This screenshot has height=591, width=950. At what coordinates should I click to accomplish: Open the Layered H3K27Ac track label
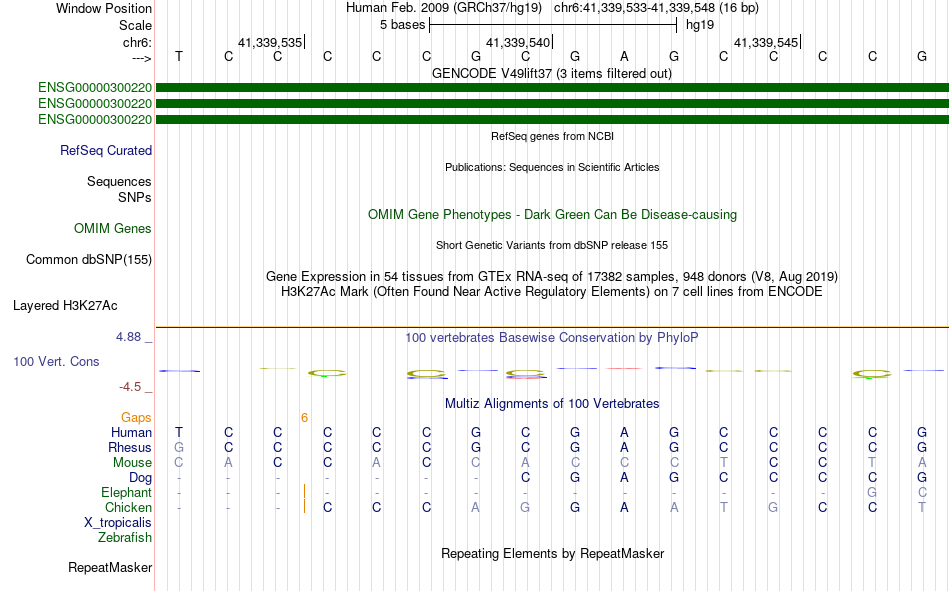[65, 306]
